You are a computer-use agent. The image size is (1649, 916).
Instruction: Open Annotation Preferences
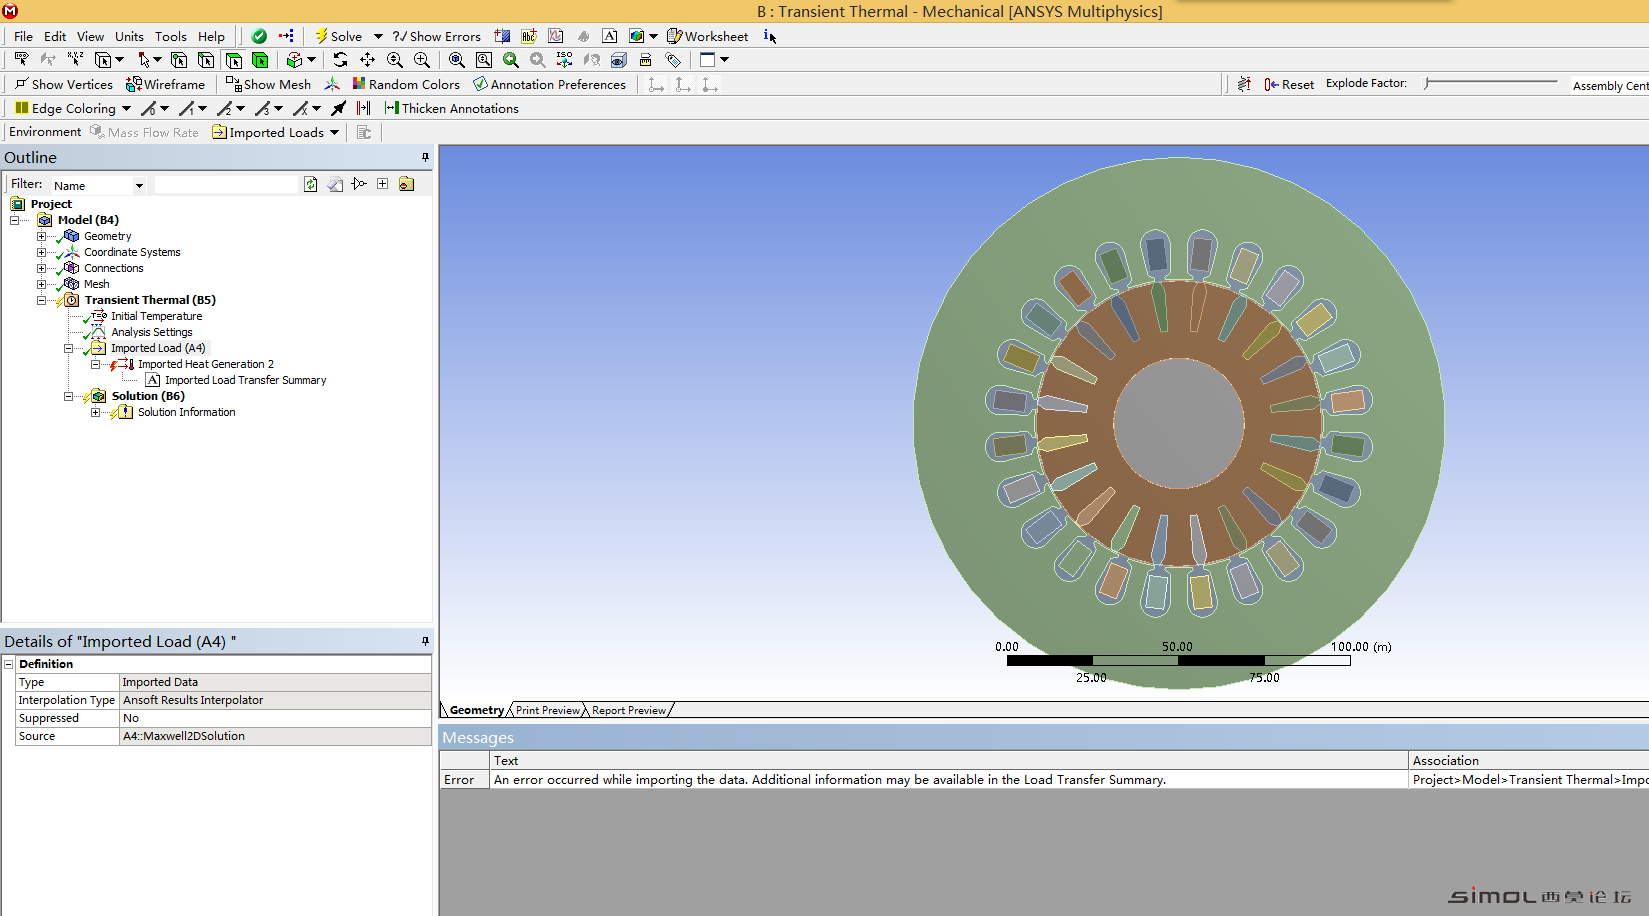point(549,84)
